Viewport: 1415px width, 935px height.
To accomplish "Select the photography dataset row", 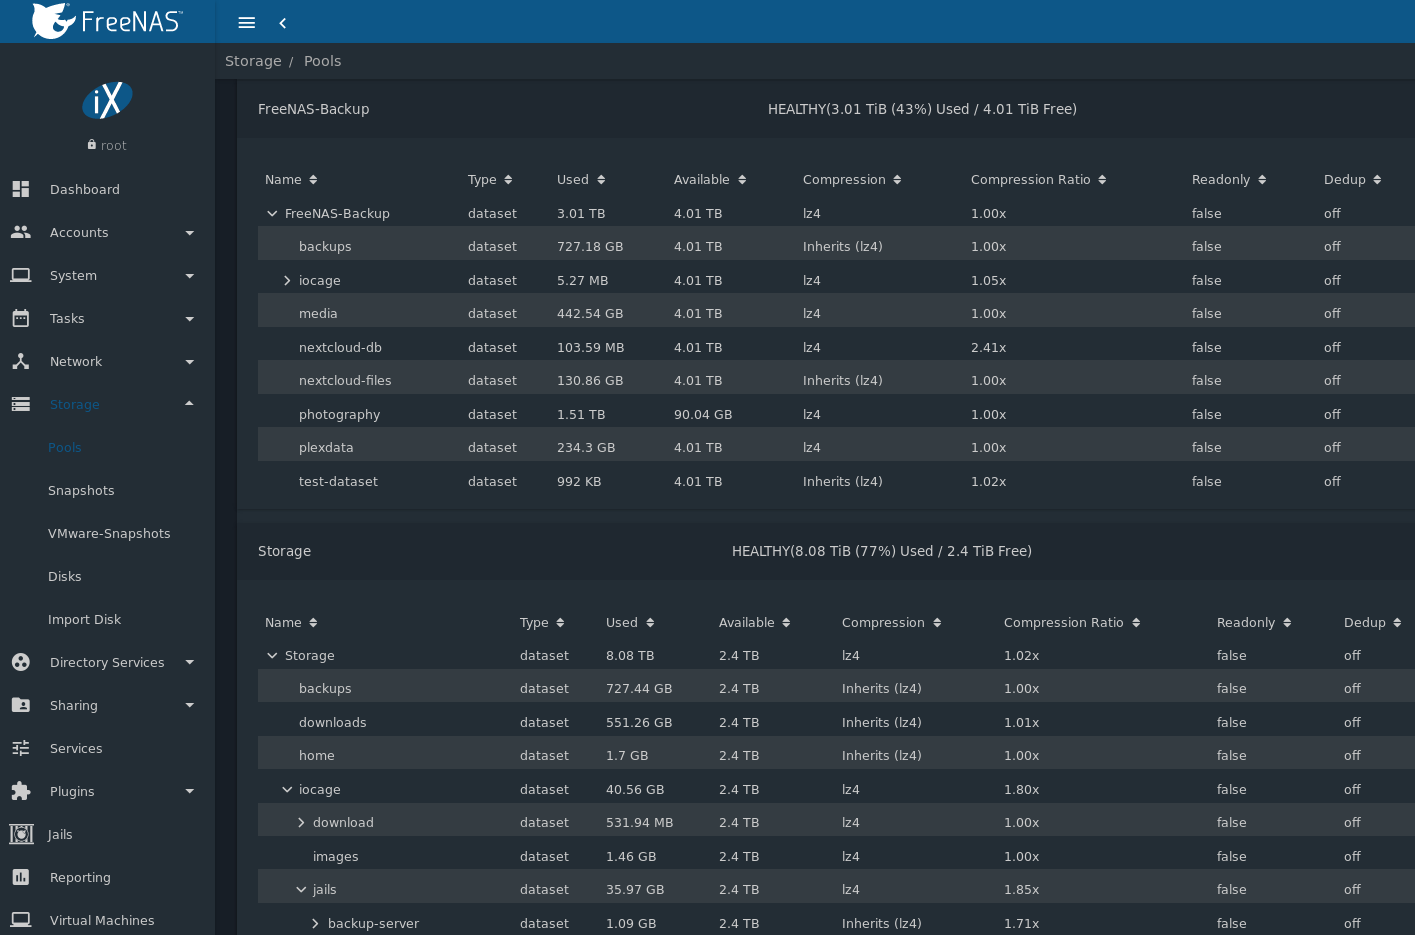I will pyautogui.click(x=836, y=414).
